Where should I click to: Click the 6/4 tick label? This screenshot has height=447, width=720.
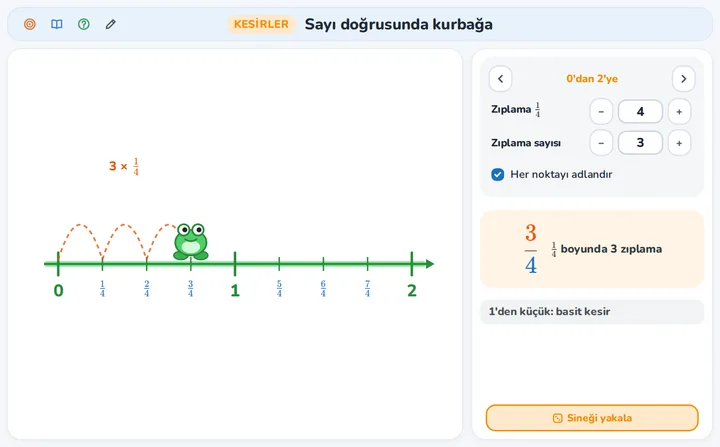(323, 289)
